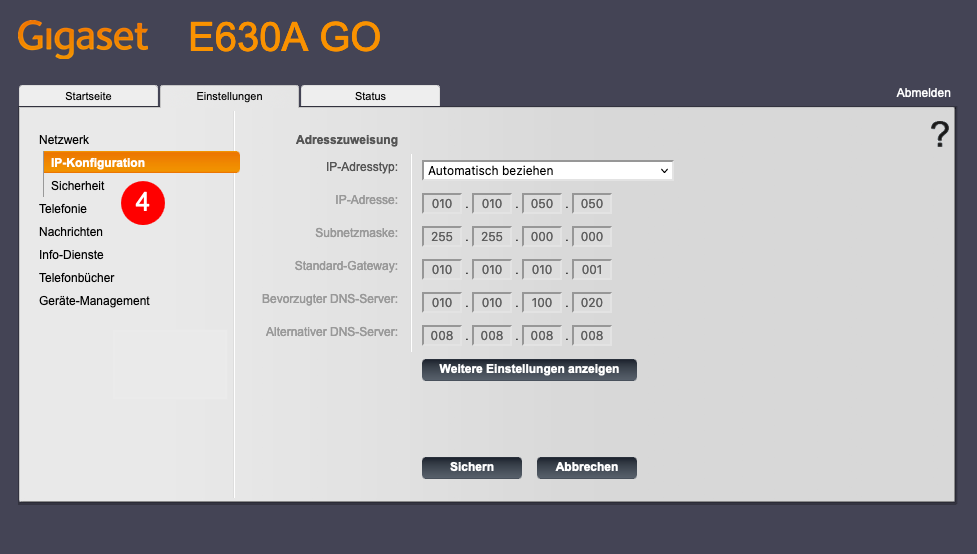Click second octet of Bevorzugter DNS-Server
Image resolution: width=977 pixels, height=554 pixels.
point(492,303)
